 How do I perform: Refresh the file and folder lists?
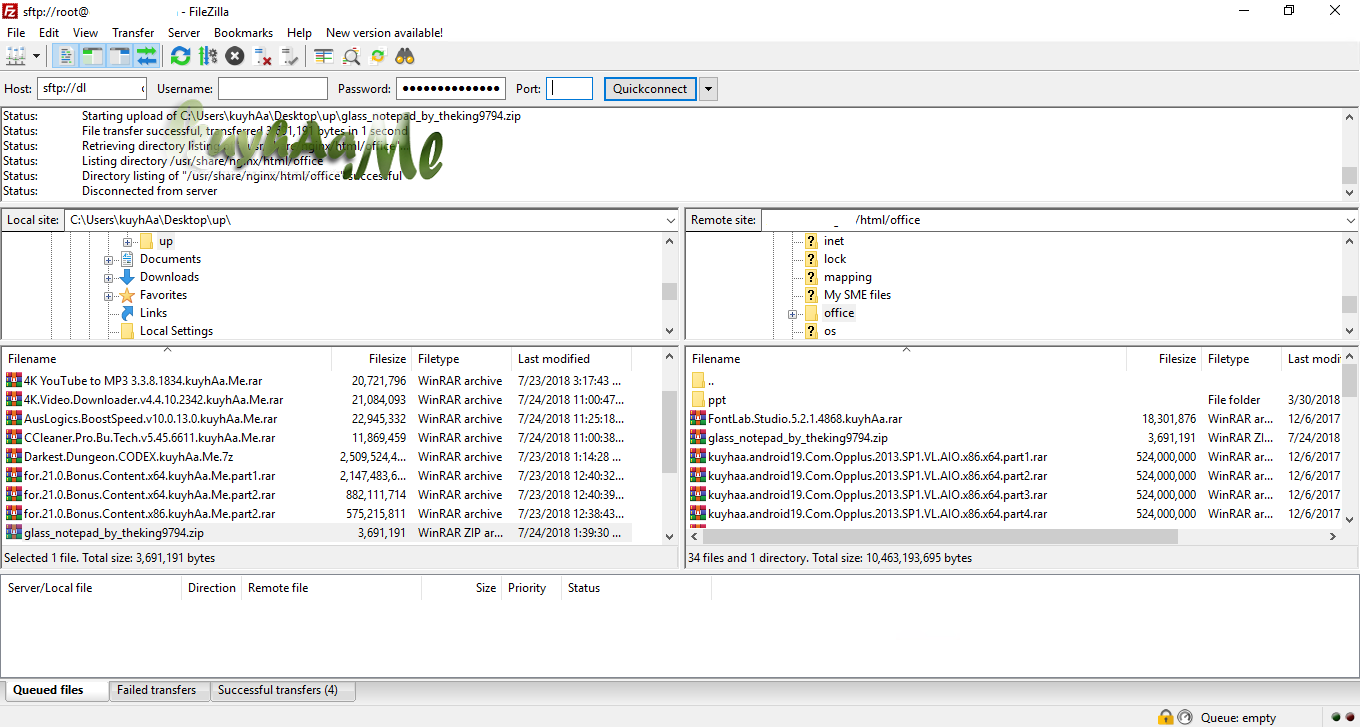180,56
